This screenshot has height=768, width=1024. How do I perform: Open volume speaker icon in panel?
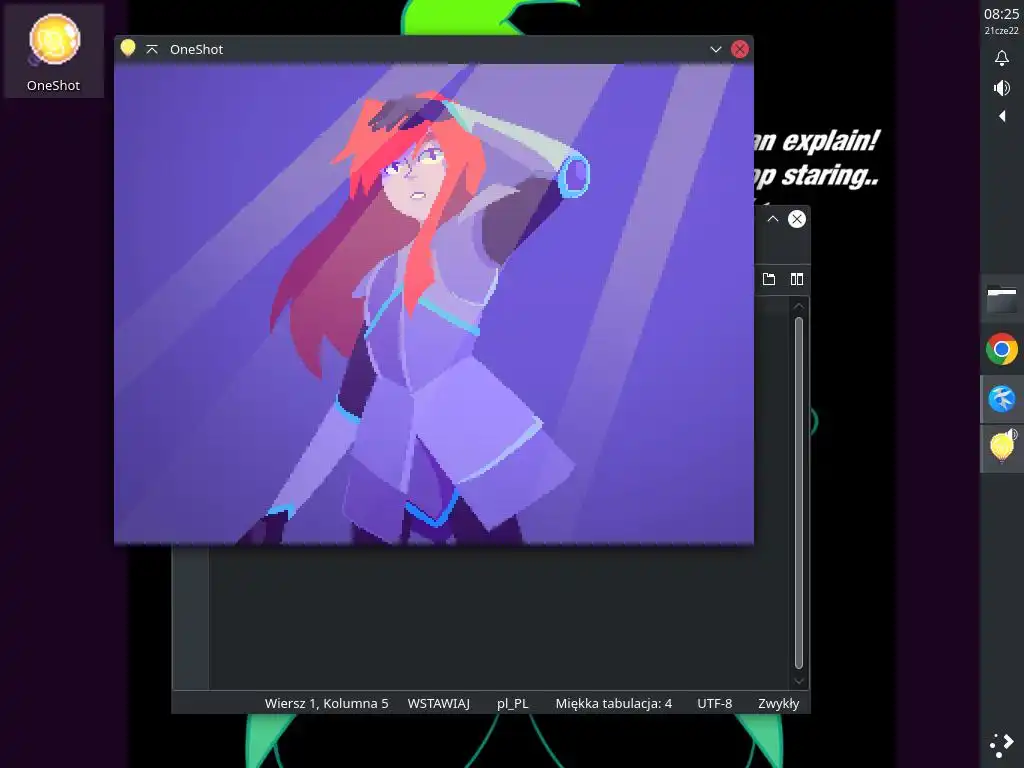click(x=1002, y=88)
